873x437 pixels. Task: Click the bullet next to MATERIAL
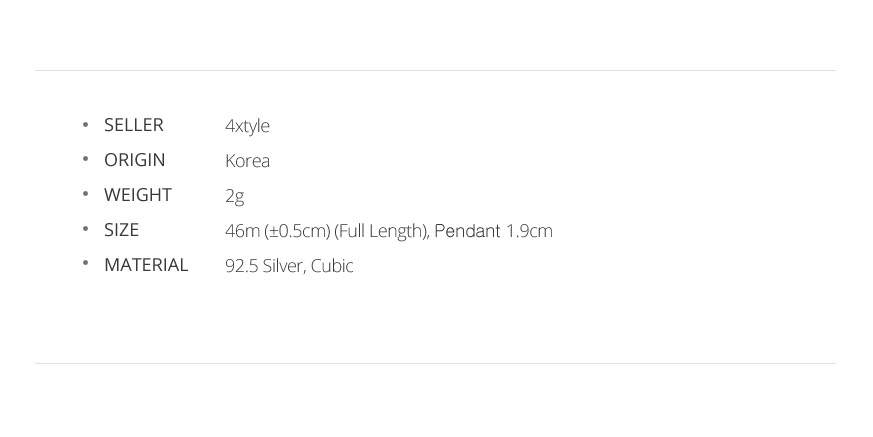tap(85, 263)
